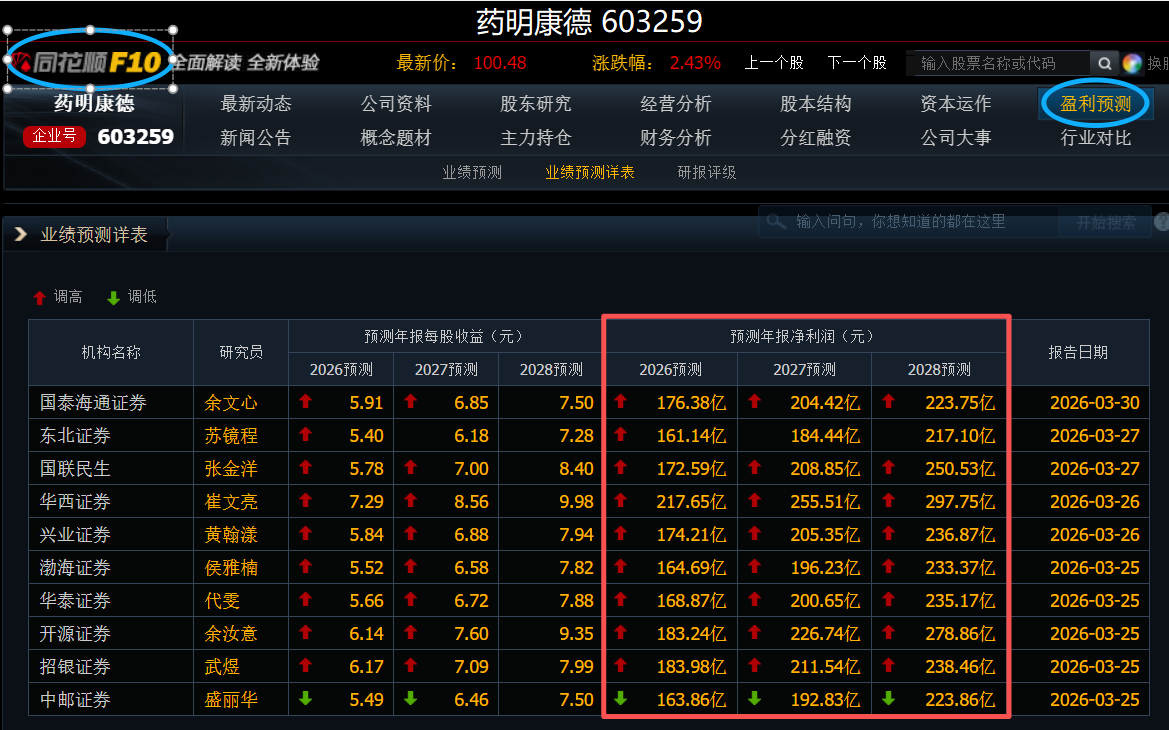Image resolution: width=1169 pixels, height=730 pixels.
Task: Open 资本运作 tab
Action: 956,104
